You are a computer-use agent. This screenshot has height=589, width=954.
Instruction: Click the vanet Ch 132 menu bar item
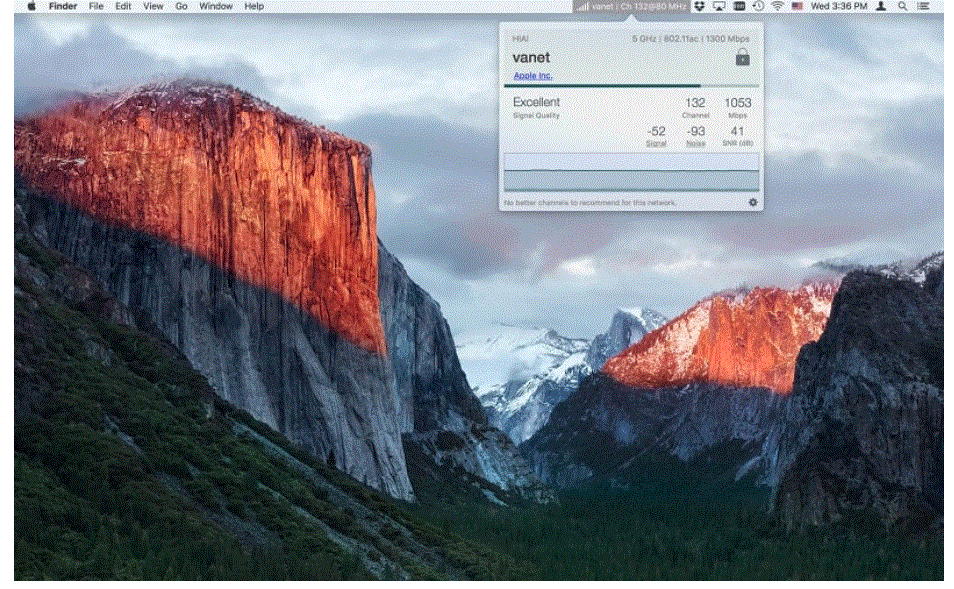[x=631, y=6]
